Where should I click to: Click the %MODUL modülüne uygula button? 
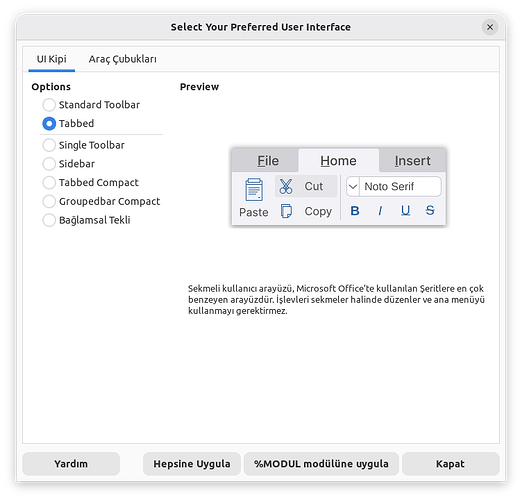(321, 464)
